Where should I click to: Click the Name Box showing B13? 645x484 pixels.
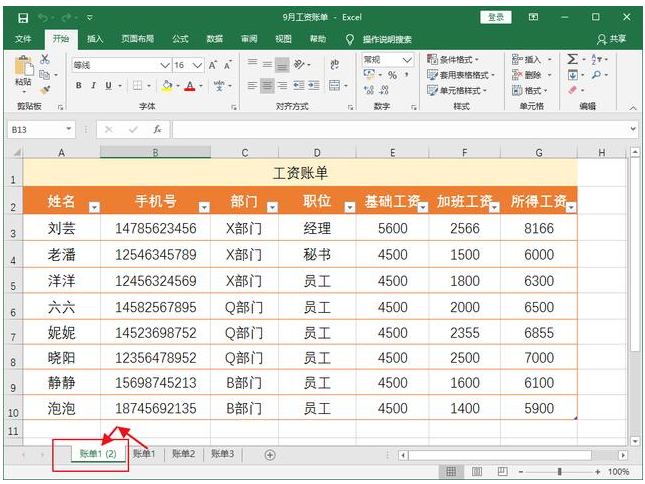35,129
